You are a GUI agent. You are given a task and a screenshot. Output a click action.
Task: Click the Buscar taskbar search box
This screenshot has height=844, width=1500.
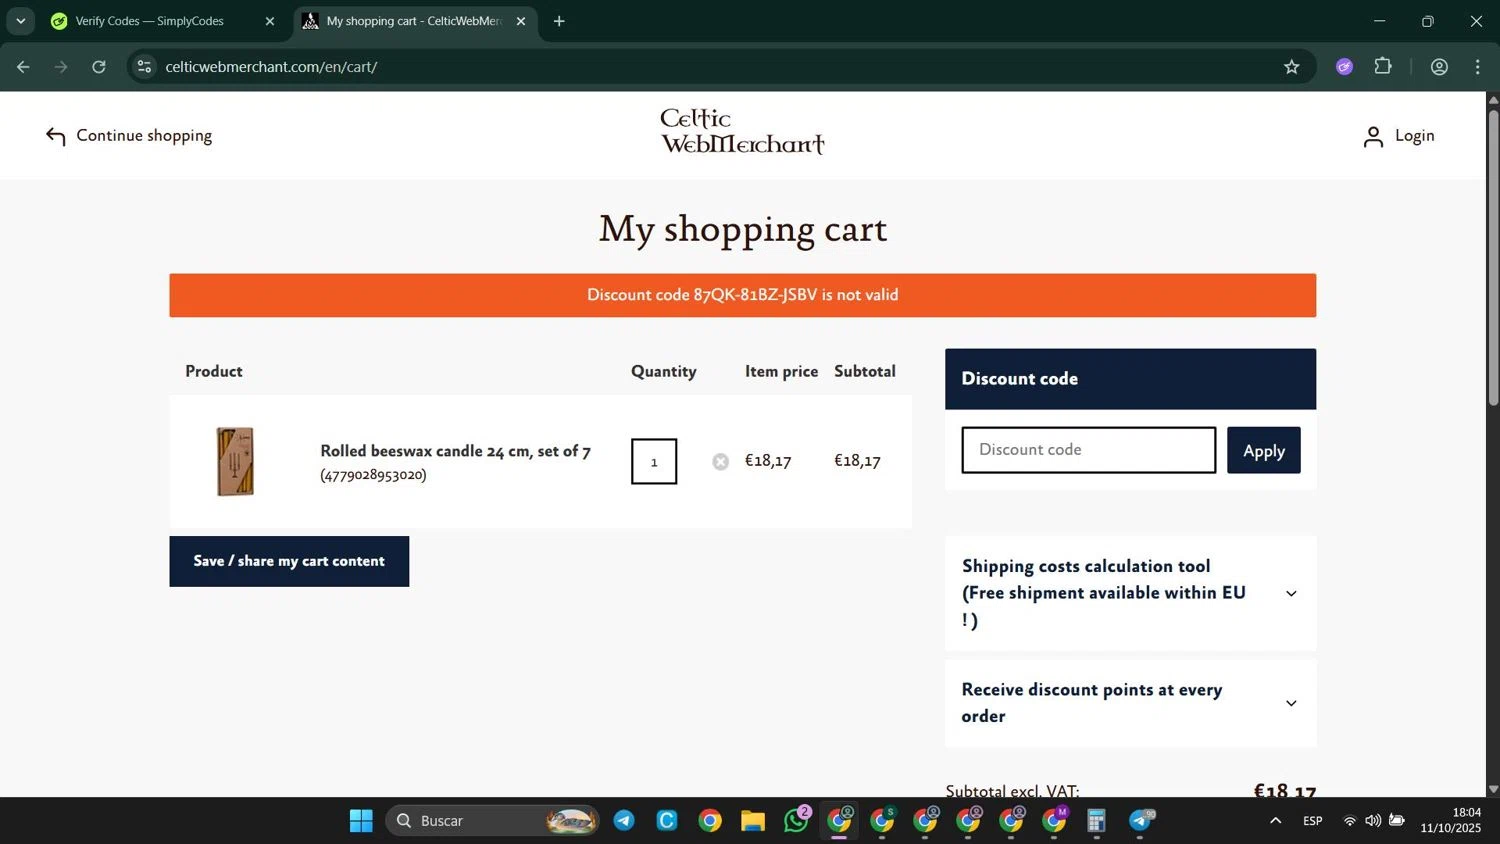click(491, 821)
